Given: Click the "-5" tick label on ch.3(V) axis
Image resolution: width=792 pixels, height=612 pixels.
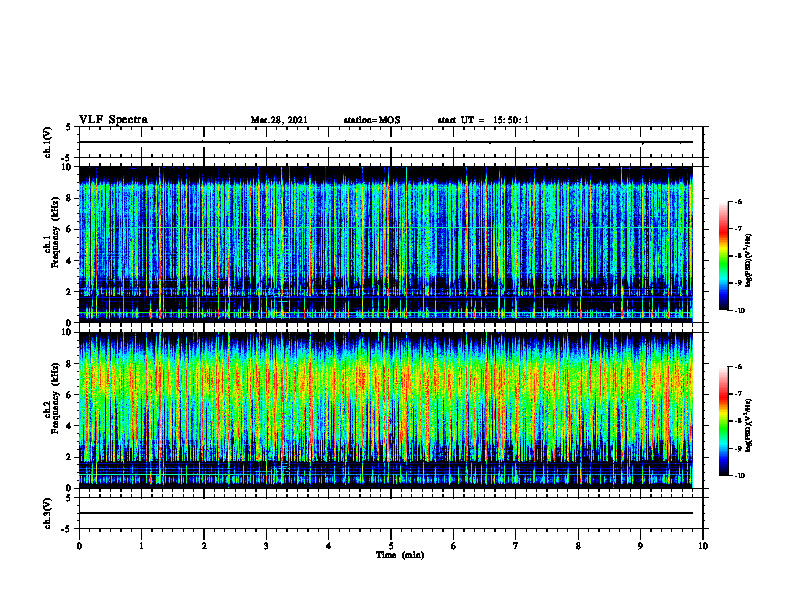Looking at the screenshot, I should (66, 529).
